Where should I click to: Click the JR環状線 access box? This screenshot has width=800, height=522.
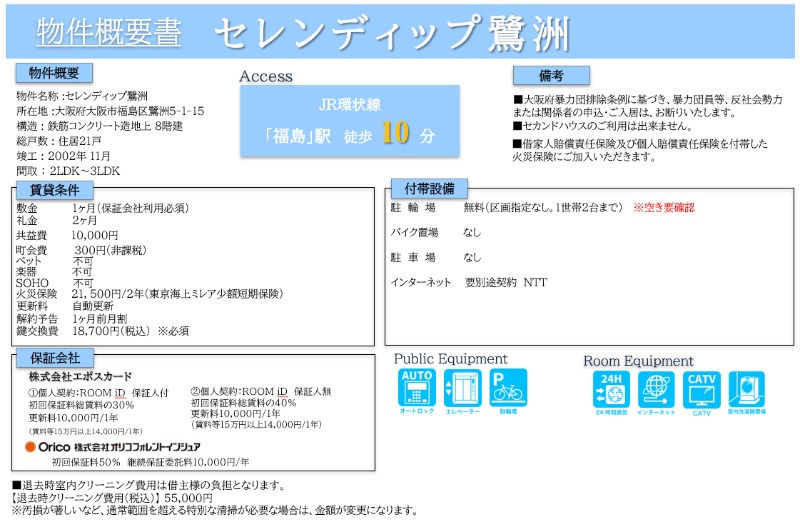tap(350, 102)
